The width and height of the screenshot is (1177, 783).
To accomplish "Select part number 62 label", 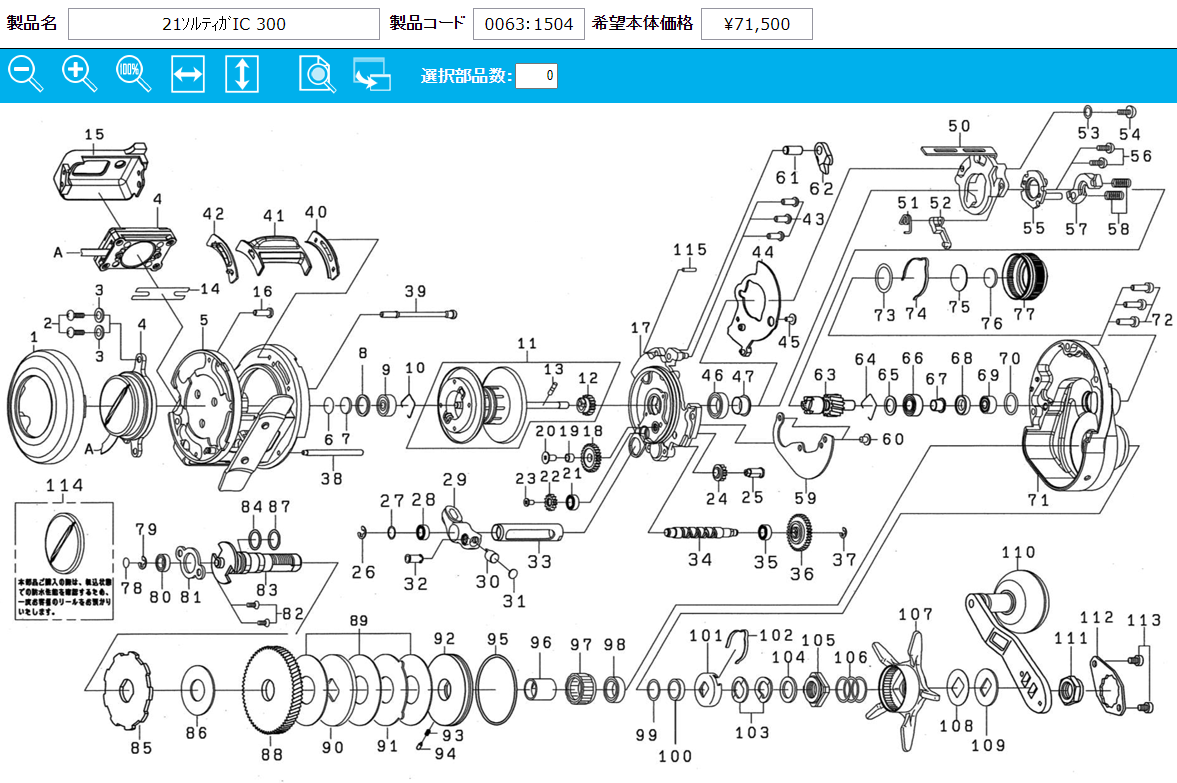I will coord(821,189).
